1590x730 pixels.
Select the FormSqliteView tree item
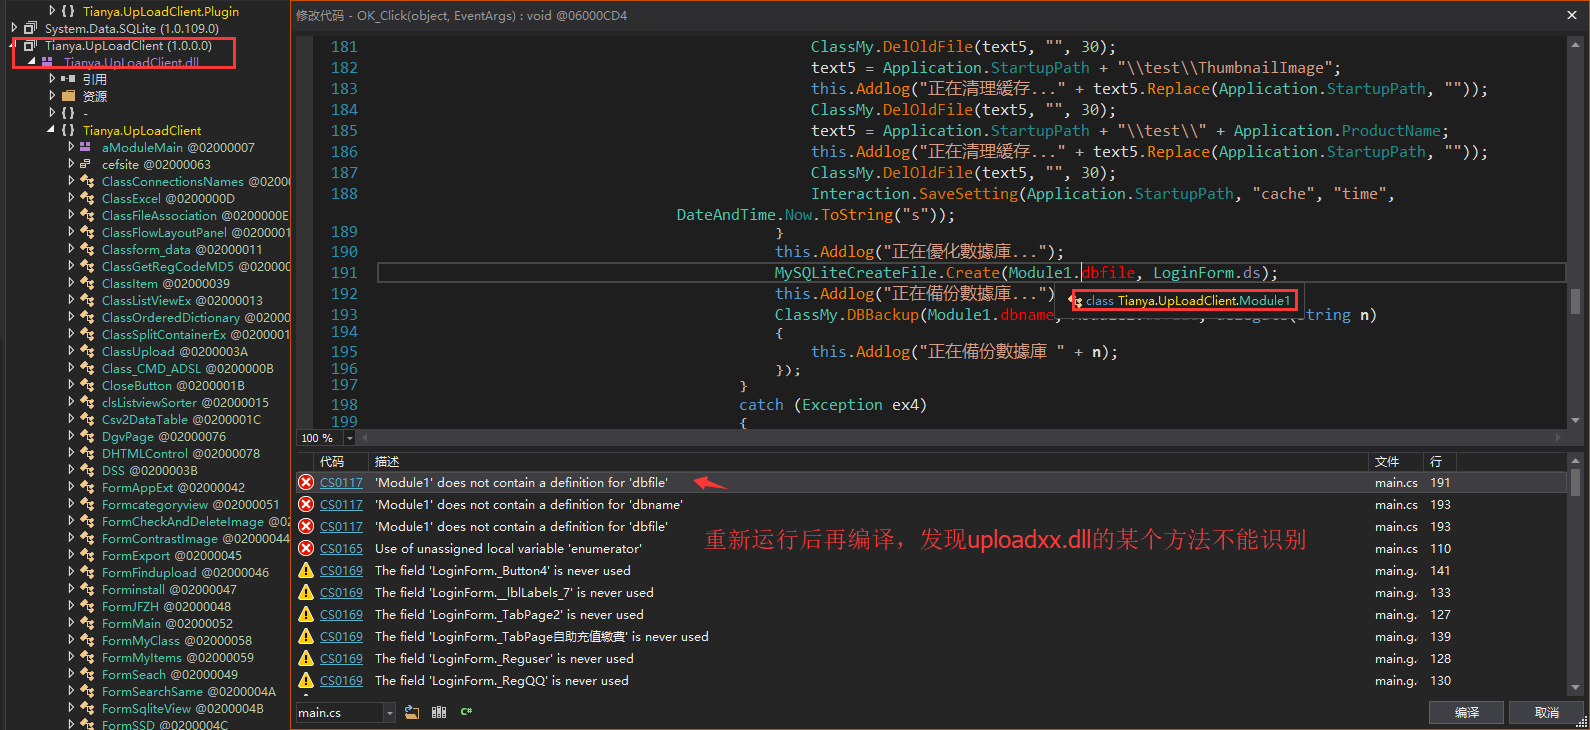click(x=182, y=708)
